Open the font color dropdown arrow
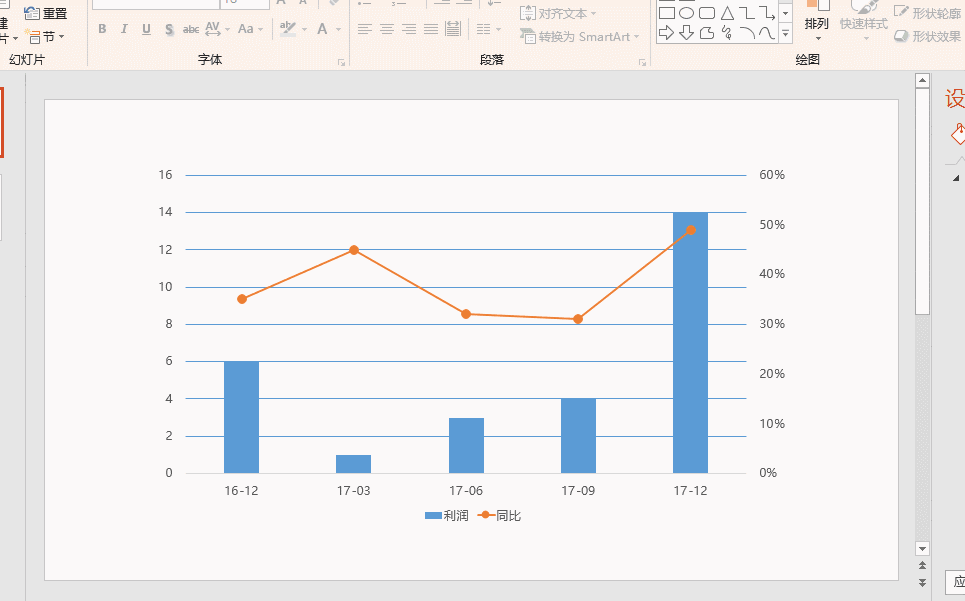 pos(338,30)
